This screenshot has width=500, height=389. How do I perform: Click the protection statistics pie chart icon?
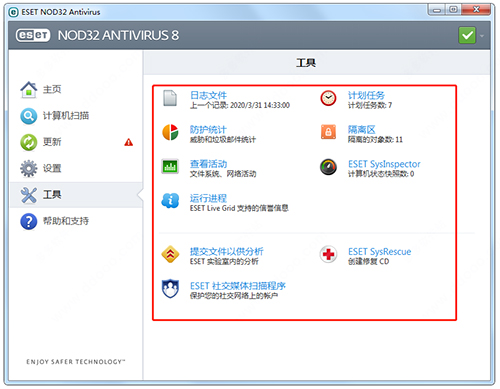point(170,133)
